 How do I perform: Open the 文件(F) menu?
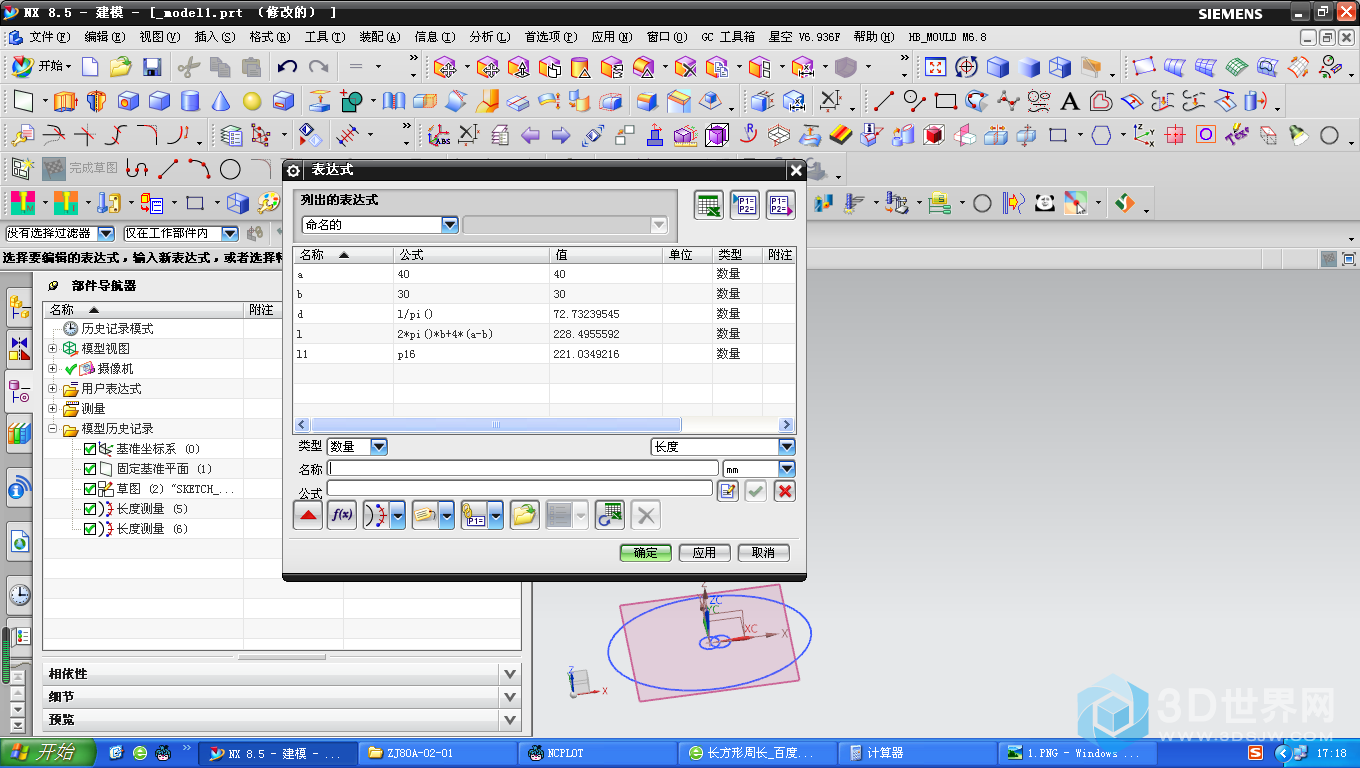(x=49, y=37)
